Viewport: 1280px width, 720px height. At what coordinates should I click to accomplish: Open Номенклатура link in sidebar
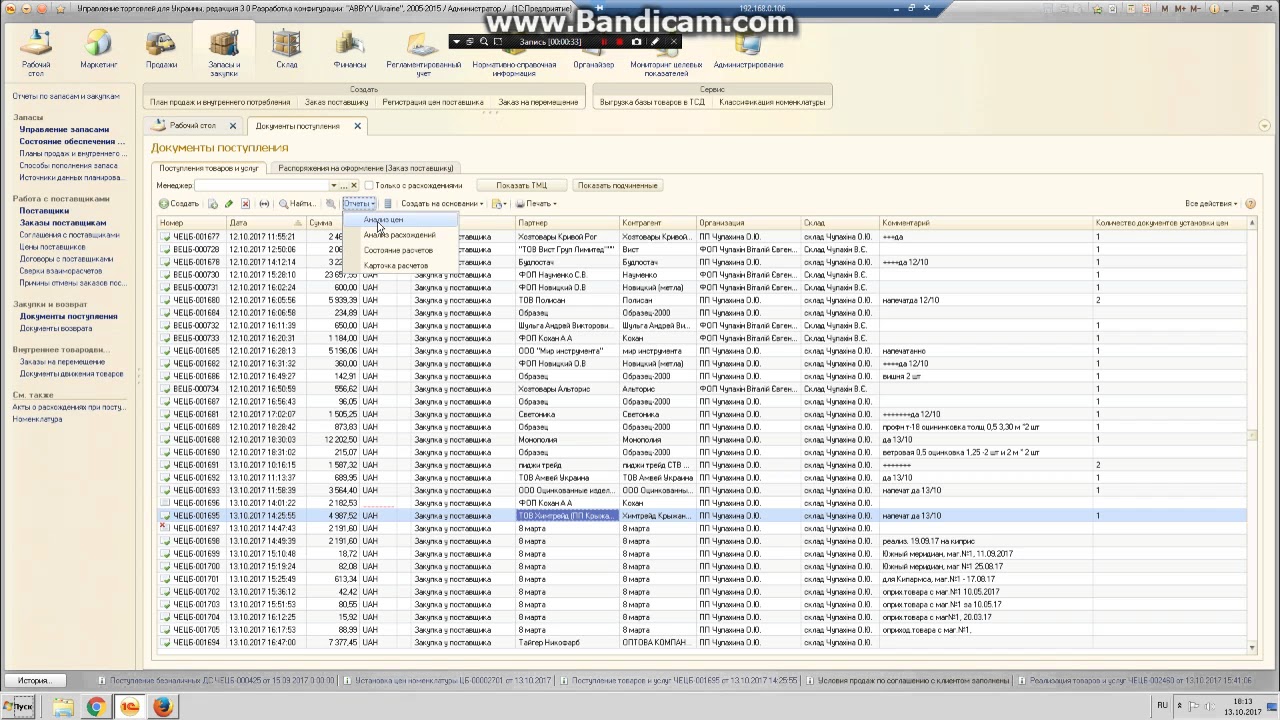[37, 419]
